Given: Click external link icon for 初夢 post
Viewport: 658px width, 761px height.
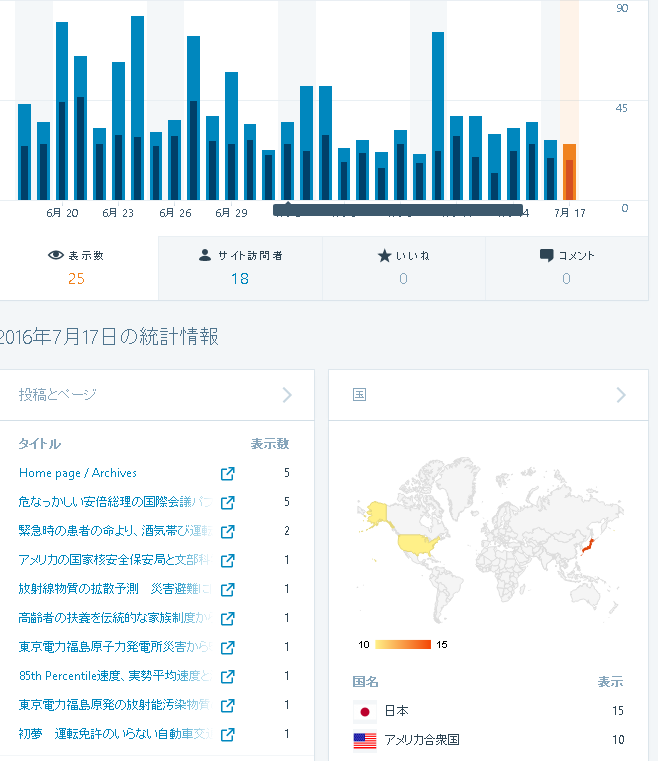Looking at the screenshot, I should [x=227, y=734].
